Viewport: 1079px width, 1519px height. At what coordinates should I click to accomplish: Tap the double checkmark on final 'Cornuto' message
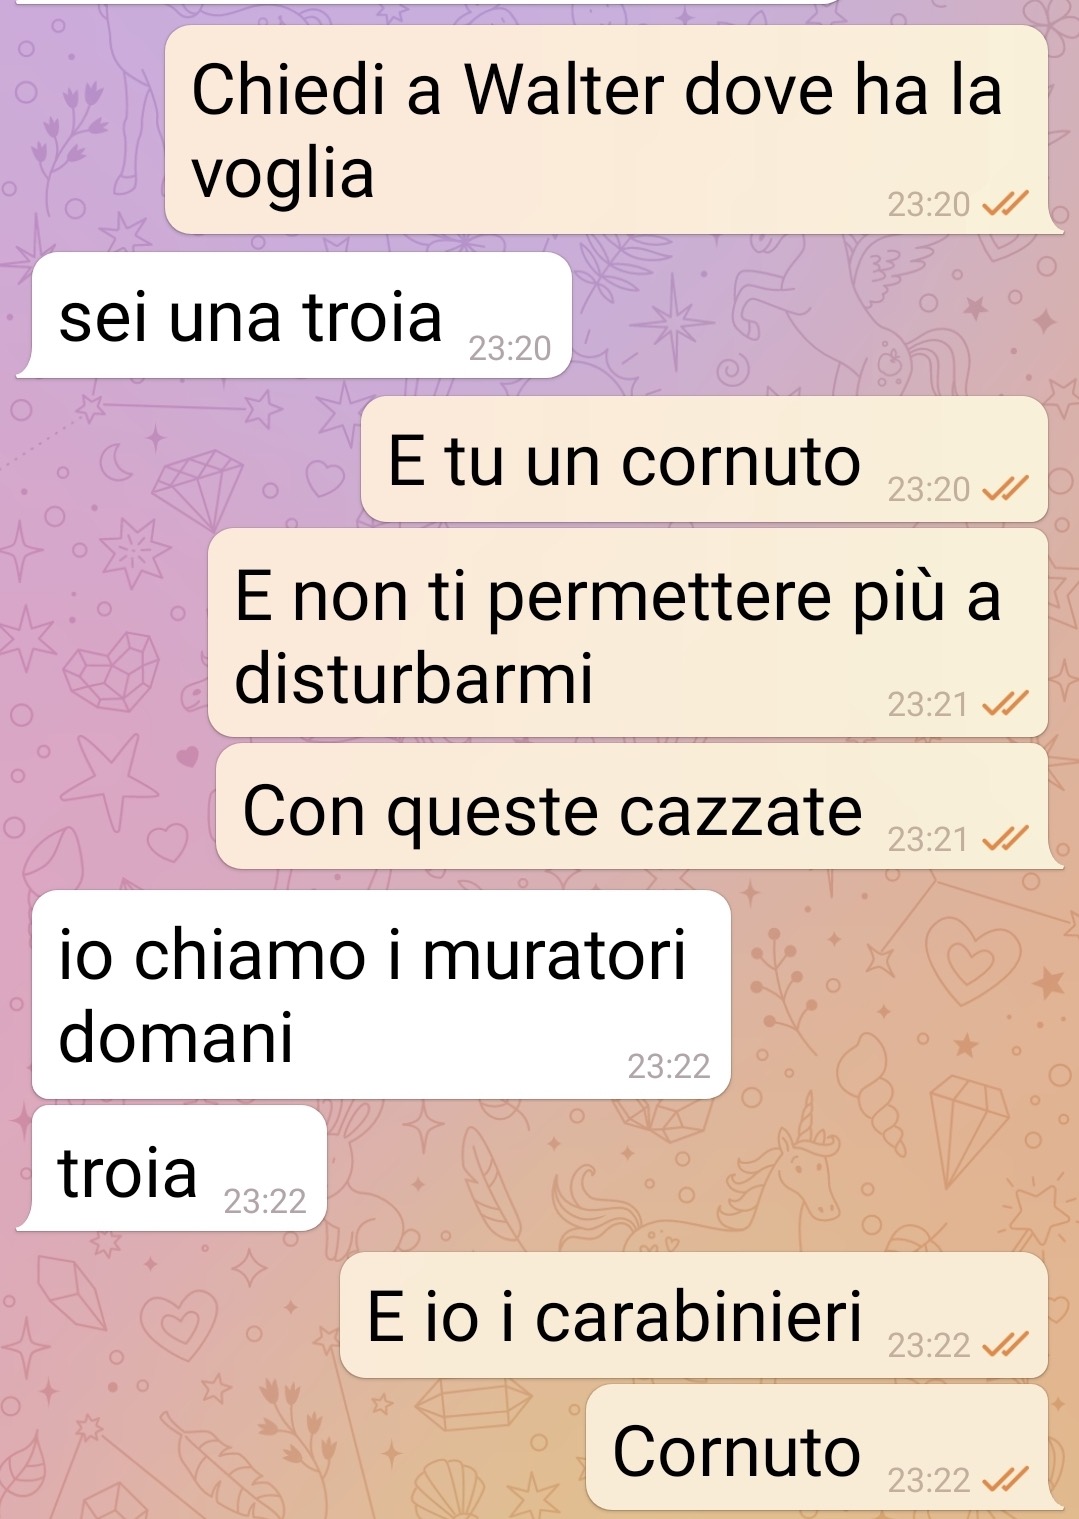click(1004, 1480)
